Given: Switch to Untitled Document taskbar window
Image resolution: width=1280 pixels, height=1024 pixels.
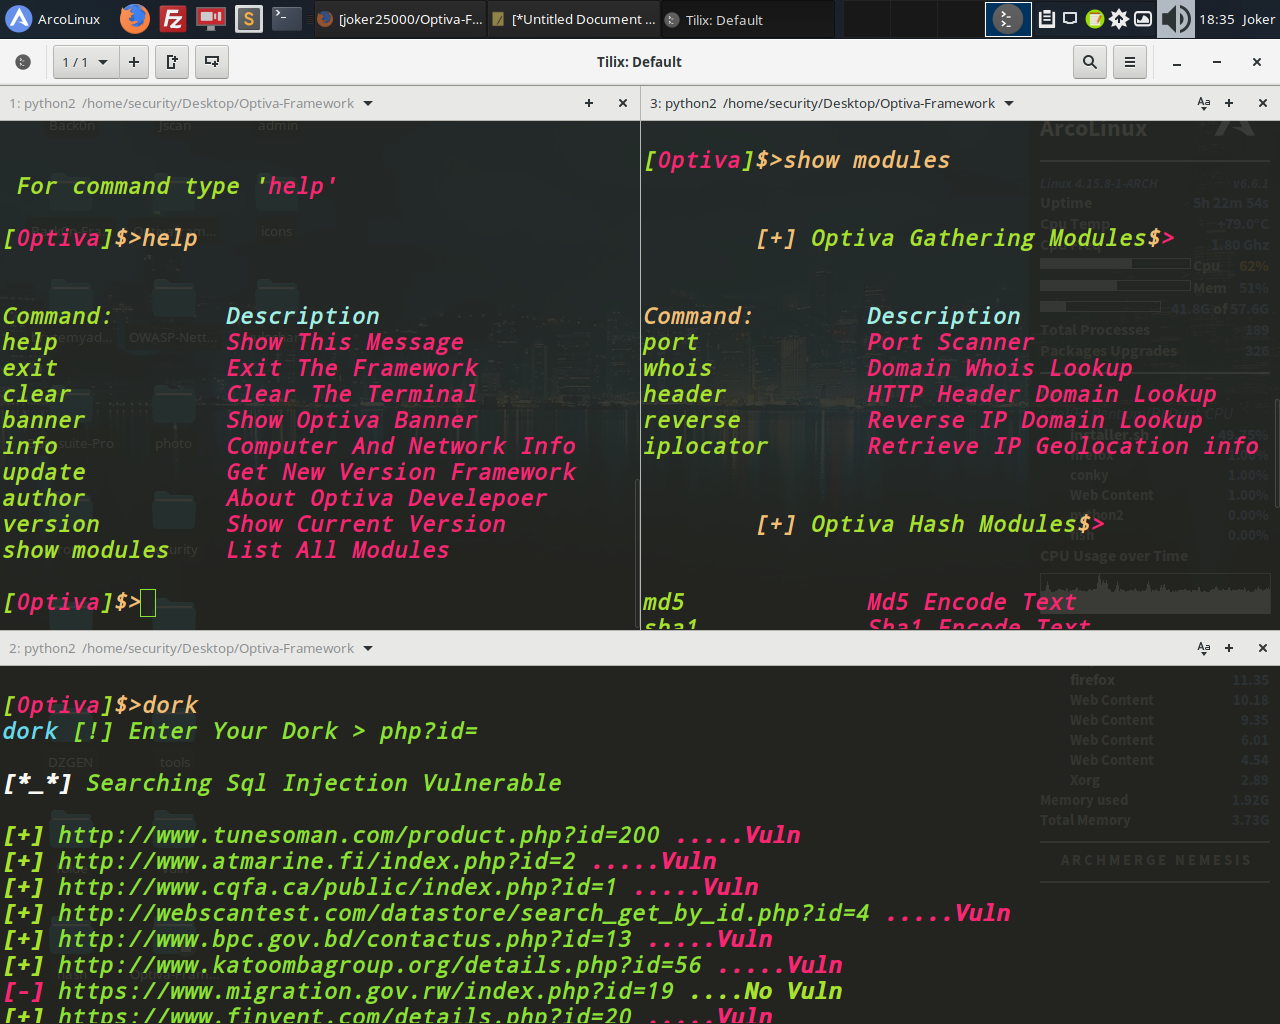Looking at the screenshot, I should tap(574, 19).
